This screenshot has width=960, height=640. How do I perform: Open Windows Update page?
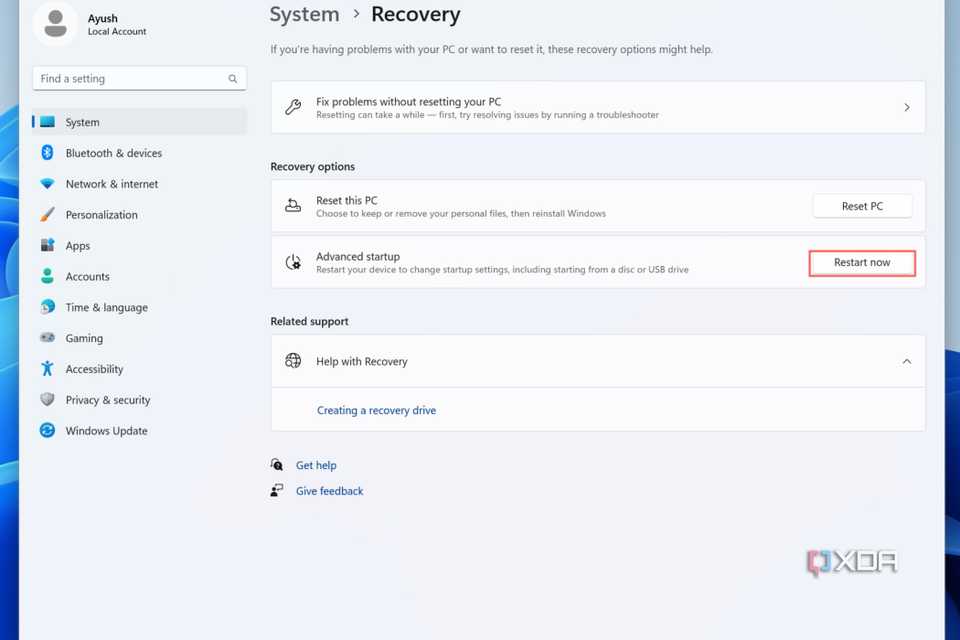coord(140,430)
